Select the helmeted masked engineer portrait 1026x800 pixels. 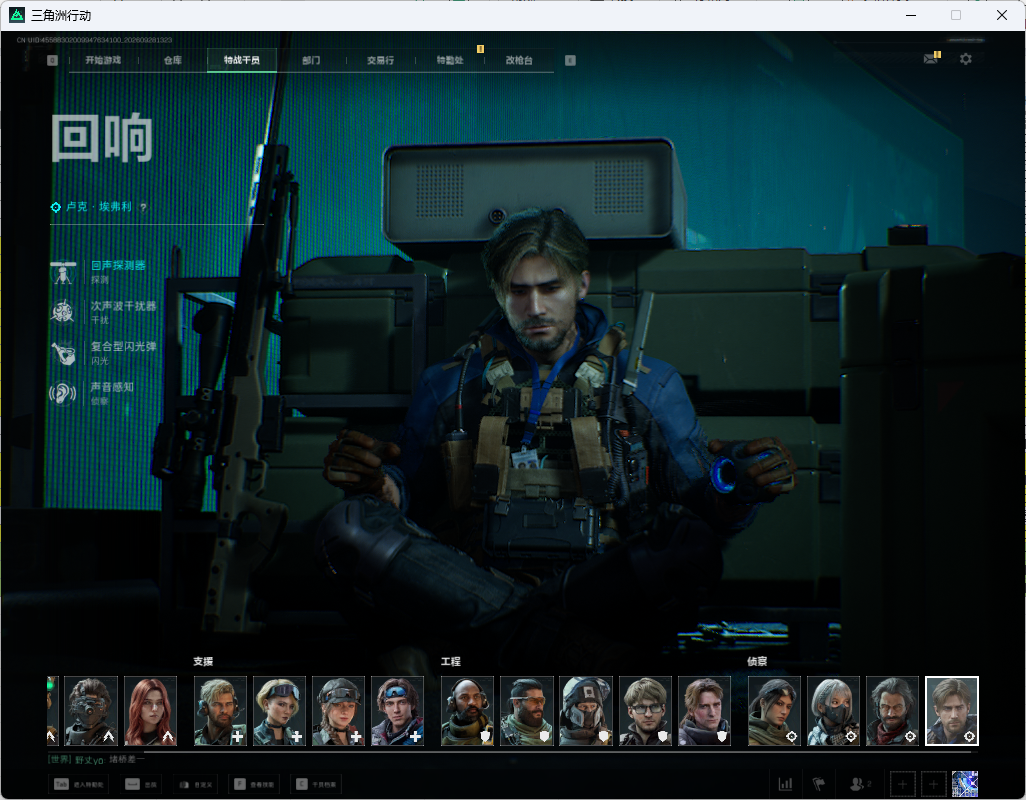tap(586, 711)
